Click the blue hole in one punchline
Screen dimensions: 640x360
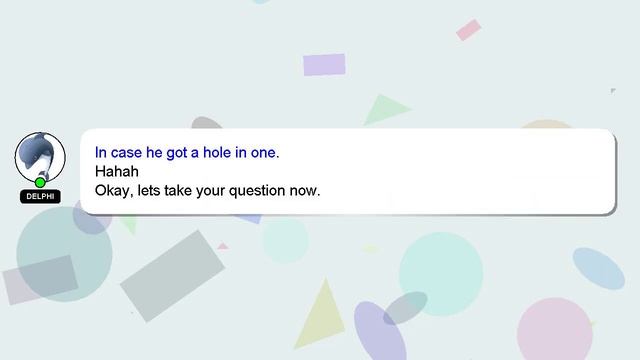click(x=187, y=153)
